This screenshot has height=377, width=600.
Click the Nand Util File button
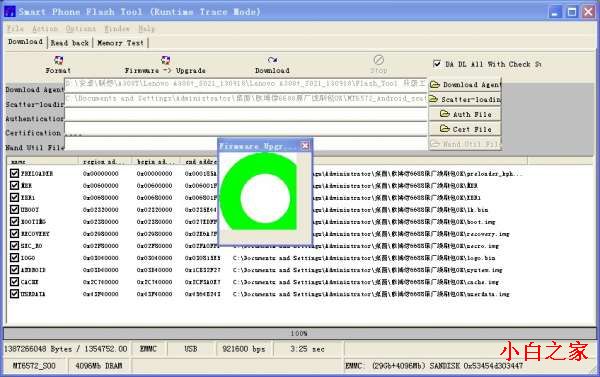point(465,144)
